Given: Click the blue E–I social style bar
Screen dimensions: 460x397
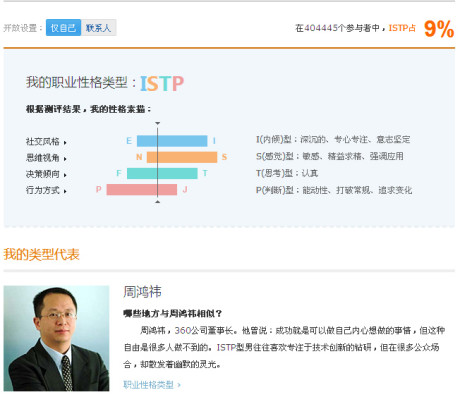Looking at the screenshot, I should [172, 141].
